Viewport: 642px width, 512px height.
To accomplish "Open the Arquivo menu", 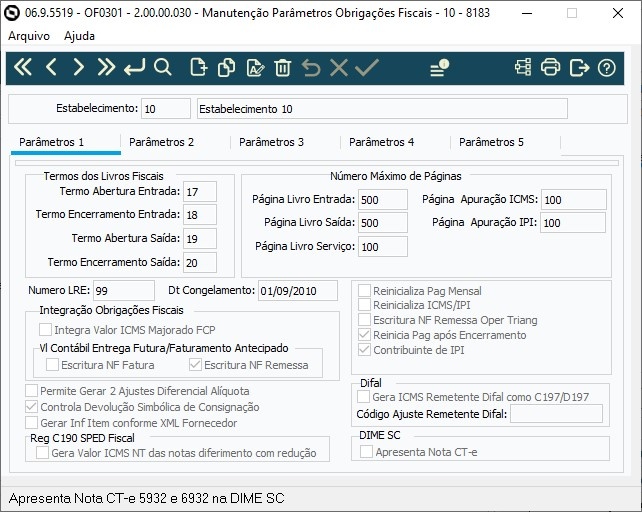I will point(28,35).
